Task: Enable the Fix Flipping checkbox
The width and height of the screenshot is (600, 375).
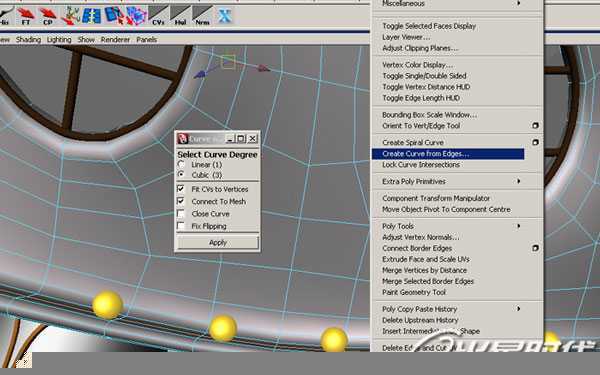Action: 181,226
